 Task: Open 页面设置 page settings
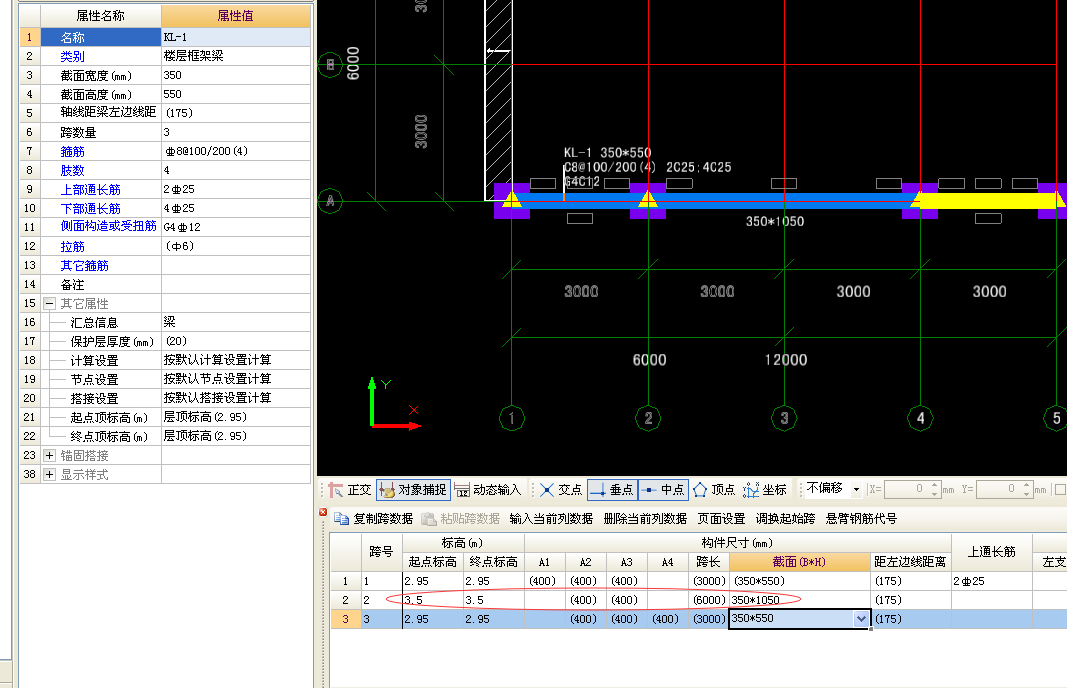(x=721, y=519)
